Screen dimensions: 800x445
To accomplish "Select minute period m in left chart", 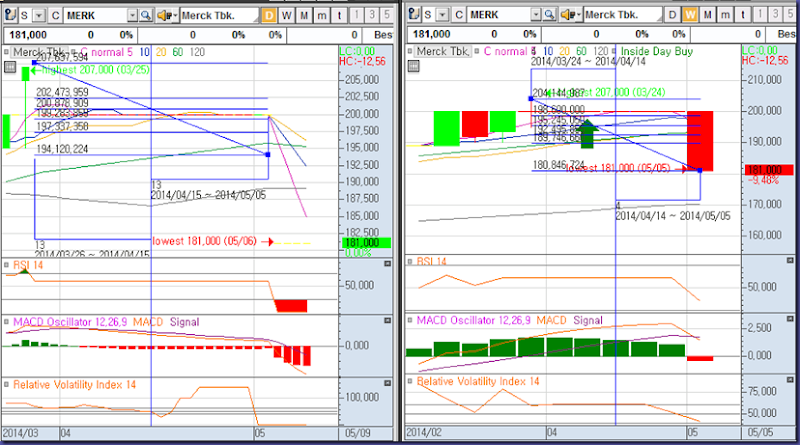I will pyautogui.click(x=322, y=15).
